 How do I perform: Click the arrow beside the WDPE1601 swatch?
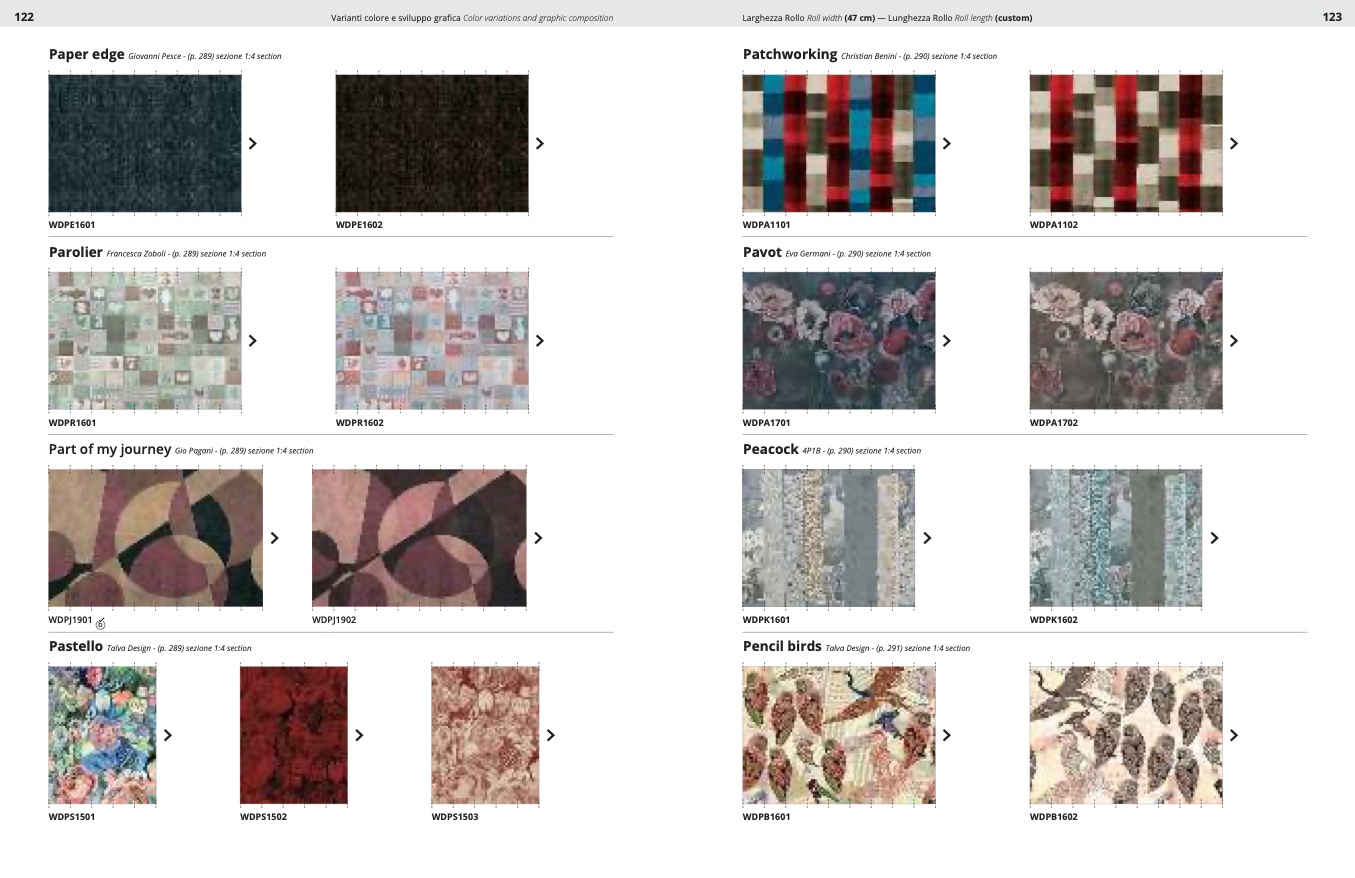point(252,144)
